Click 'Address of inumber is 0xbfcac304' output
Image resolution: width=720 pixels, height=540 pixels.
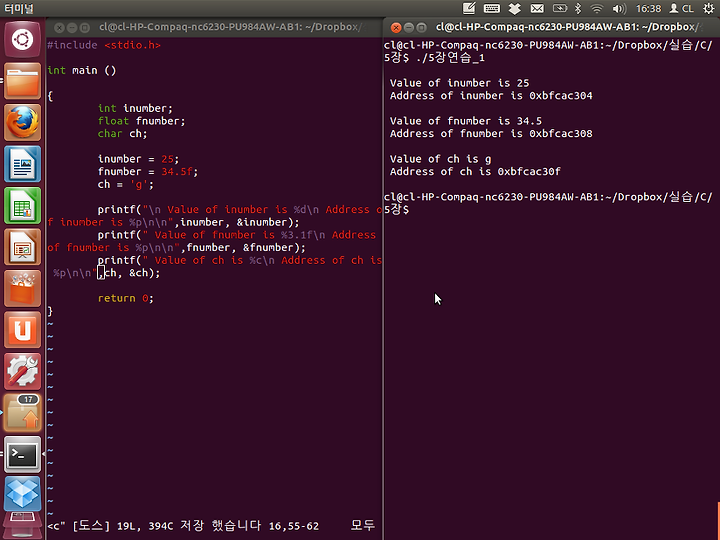coord(491,96)
